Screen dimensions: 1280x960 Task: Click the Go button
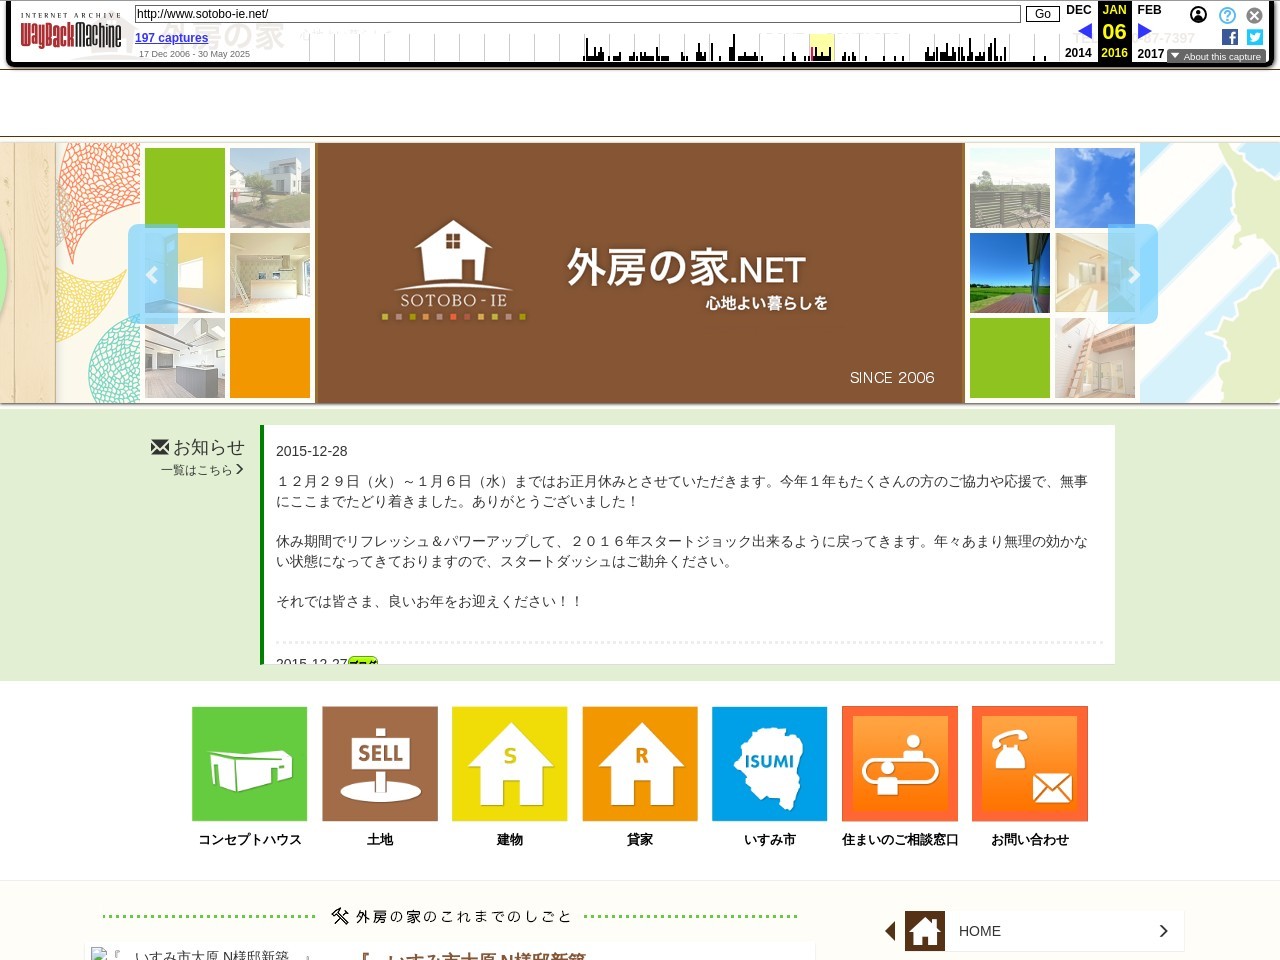[1043, 14]
